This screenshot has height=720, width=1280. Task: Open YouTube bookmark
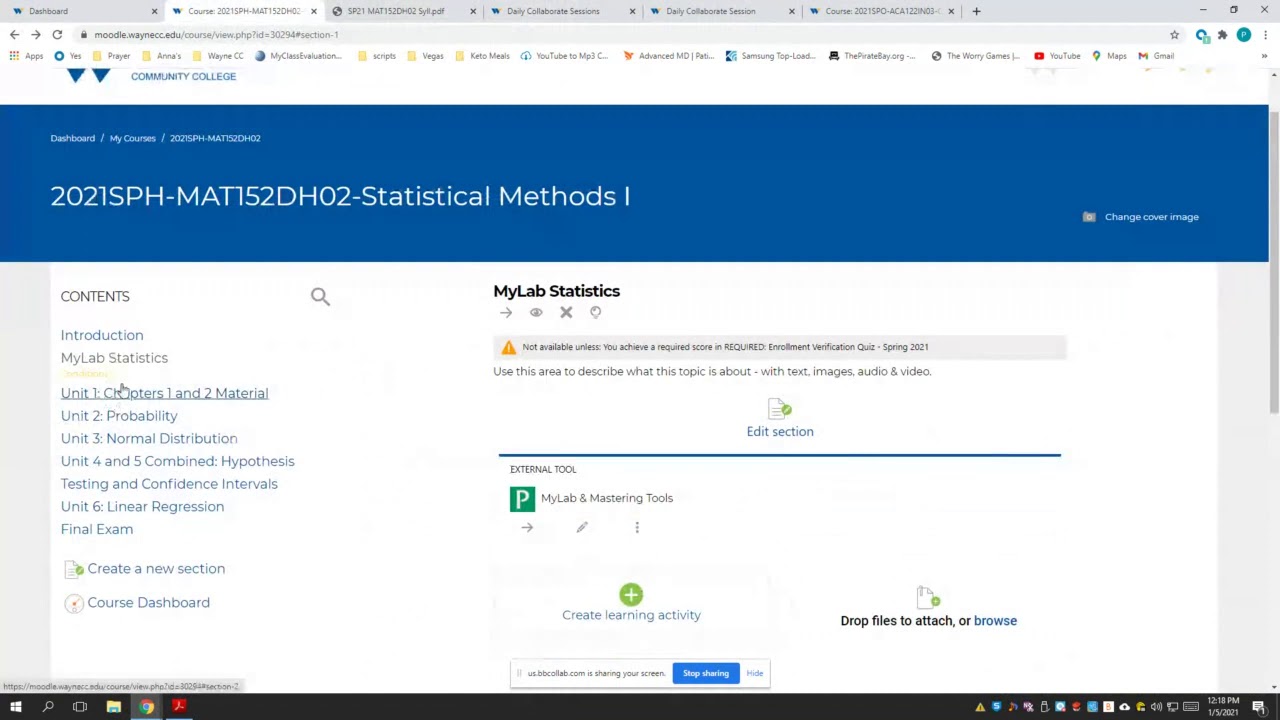1057,56
